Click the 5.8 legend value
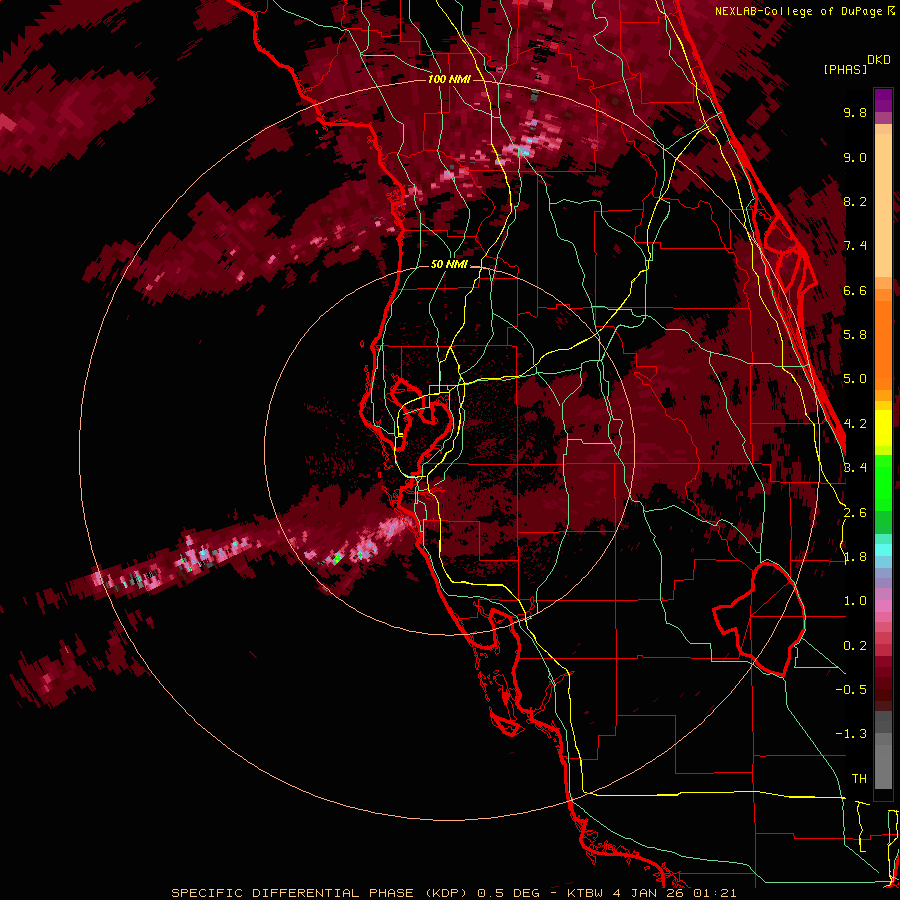Screen dimensions: 900x900 coord(855,335)
